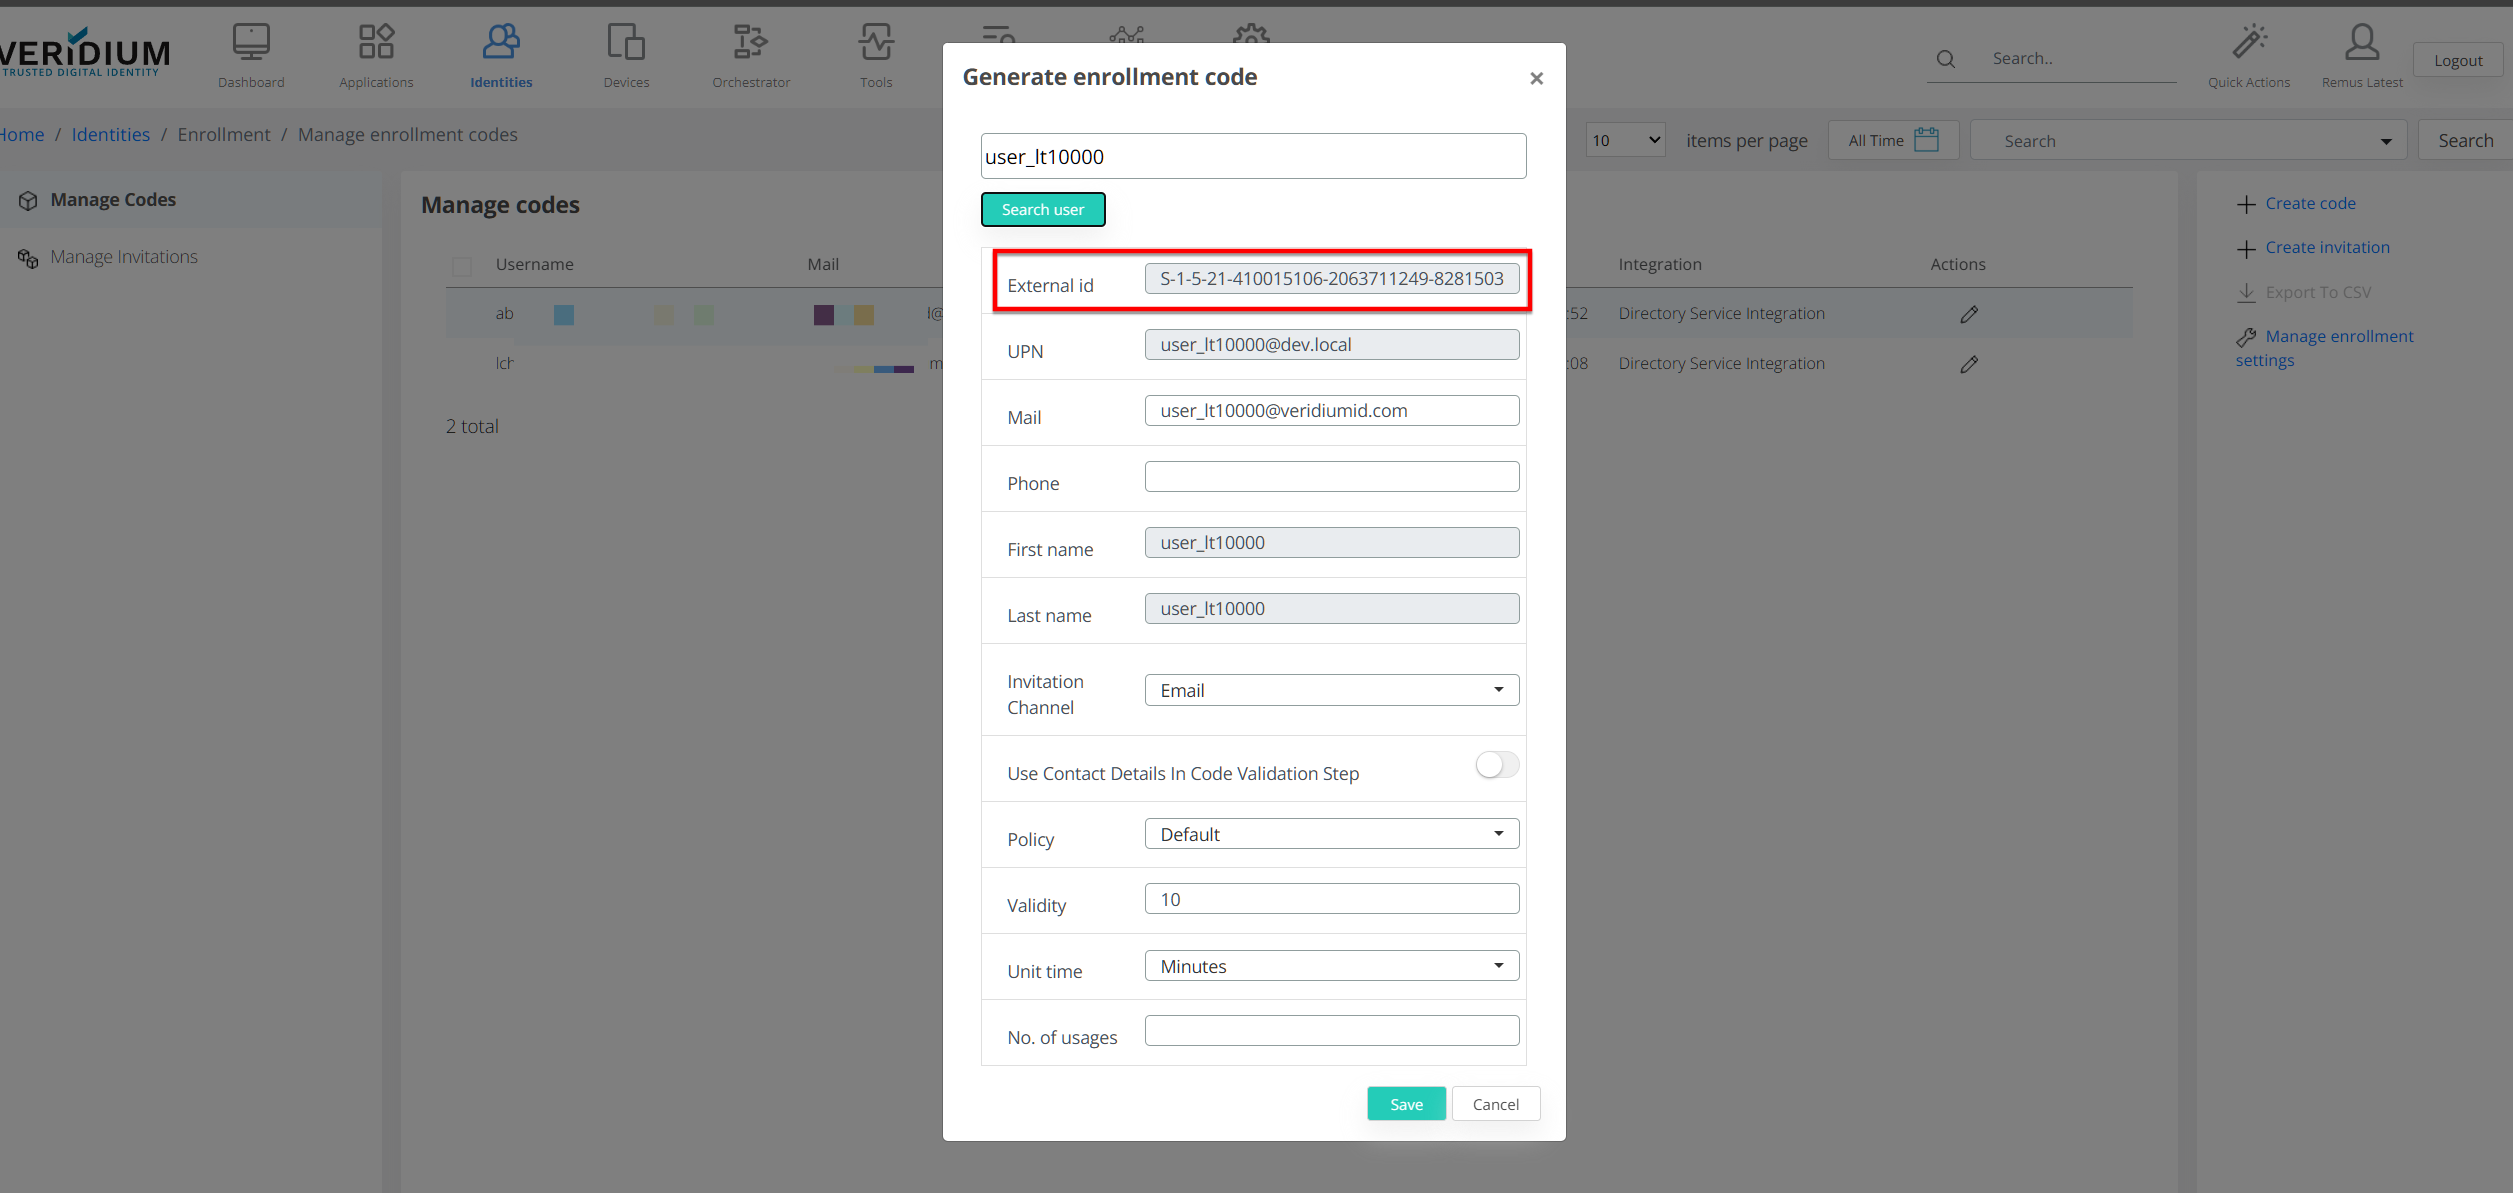Open the Tools icon

pos(876,42)
